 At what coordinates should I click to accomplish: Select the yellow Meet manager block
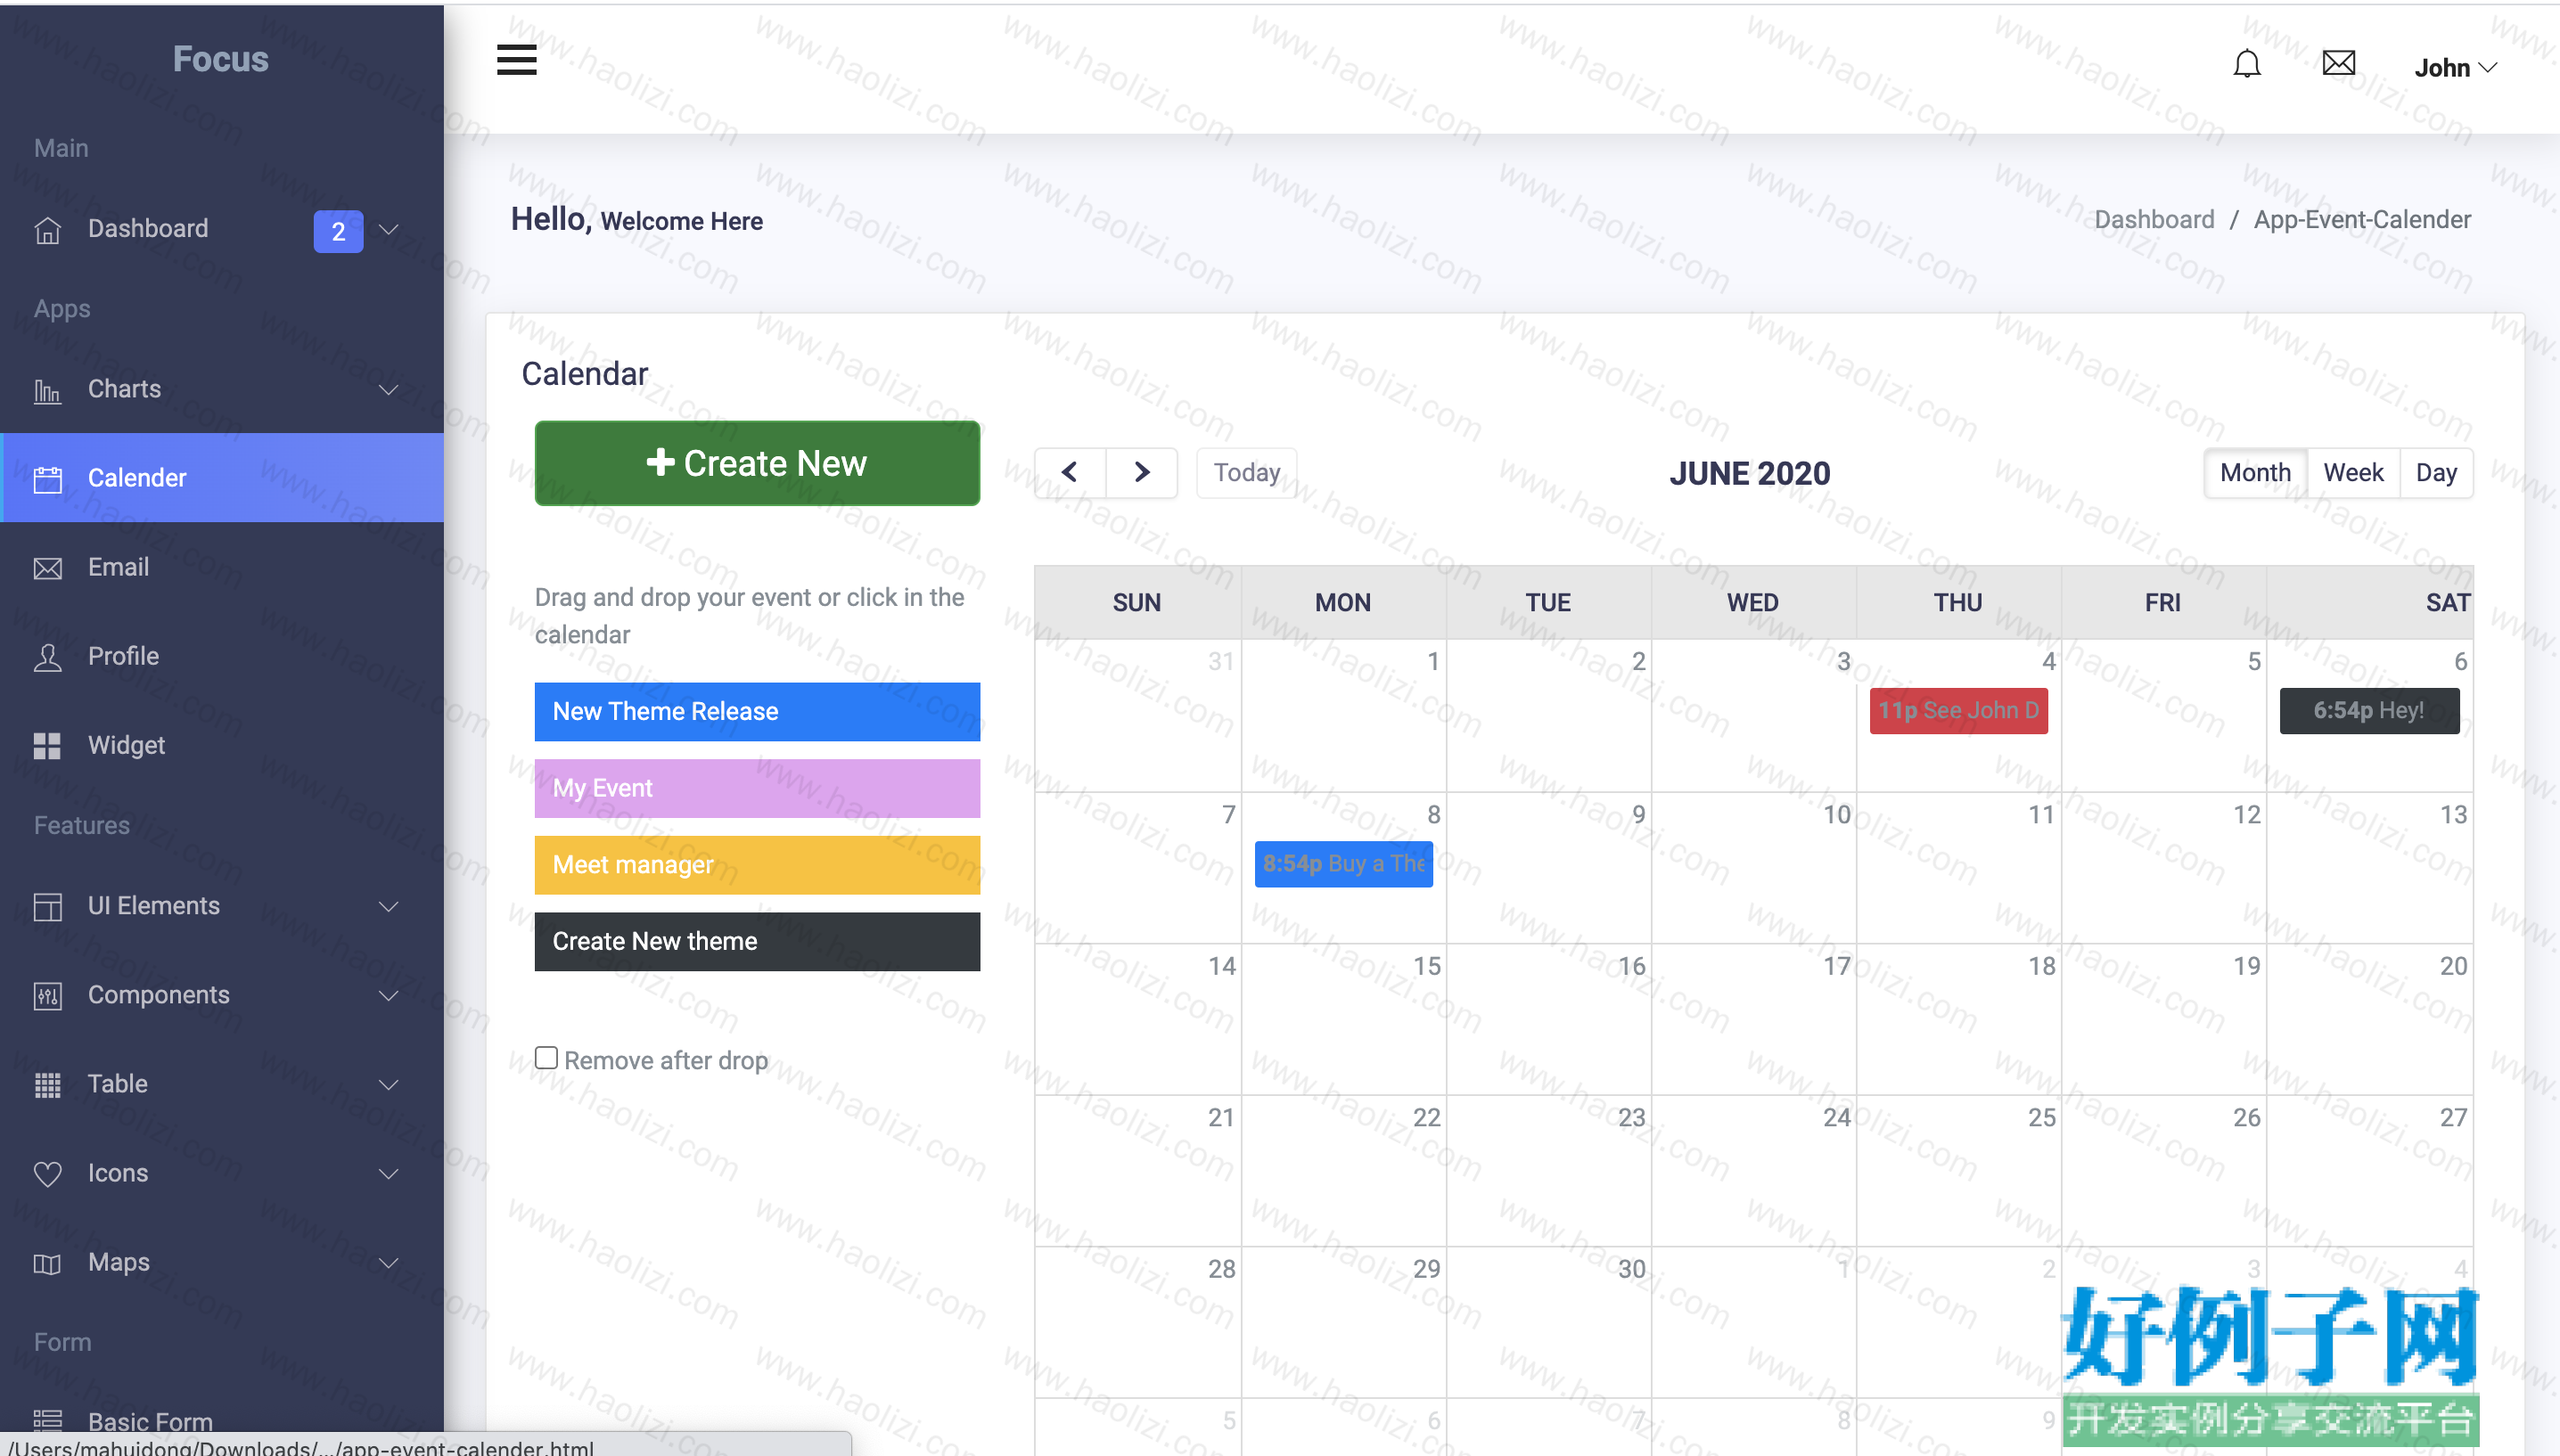pos(757,865)
